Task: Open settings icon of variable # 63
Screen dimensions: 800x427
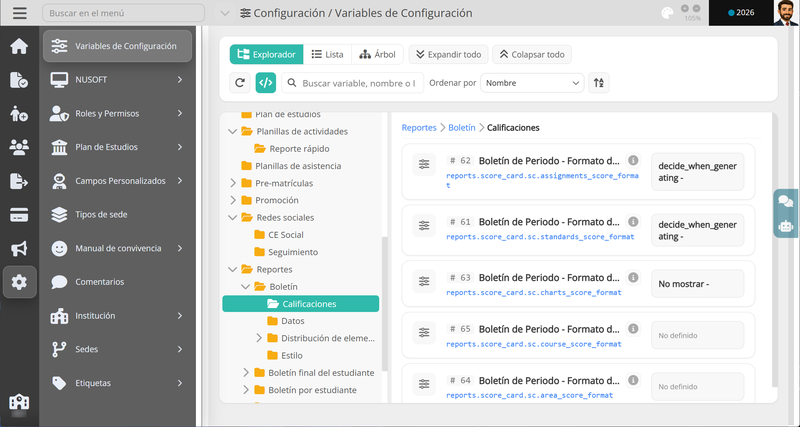Action: click(x=424, y=281)
